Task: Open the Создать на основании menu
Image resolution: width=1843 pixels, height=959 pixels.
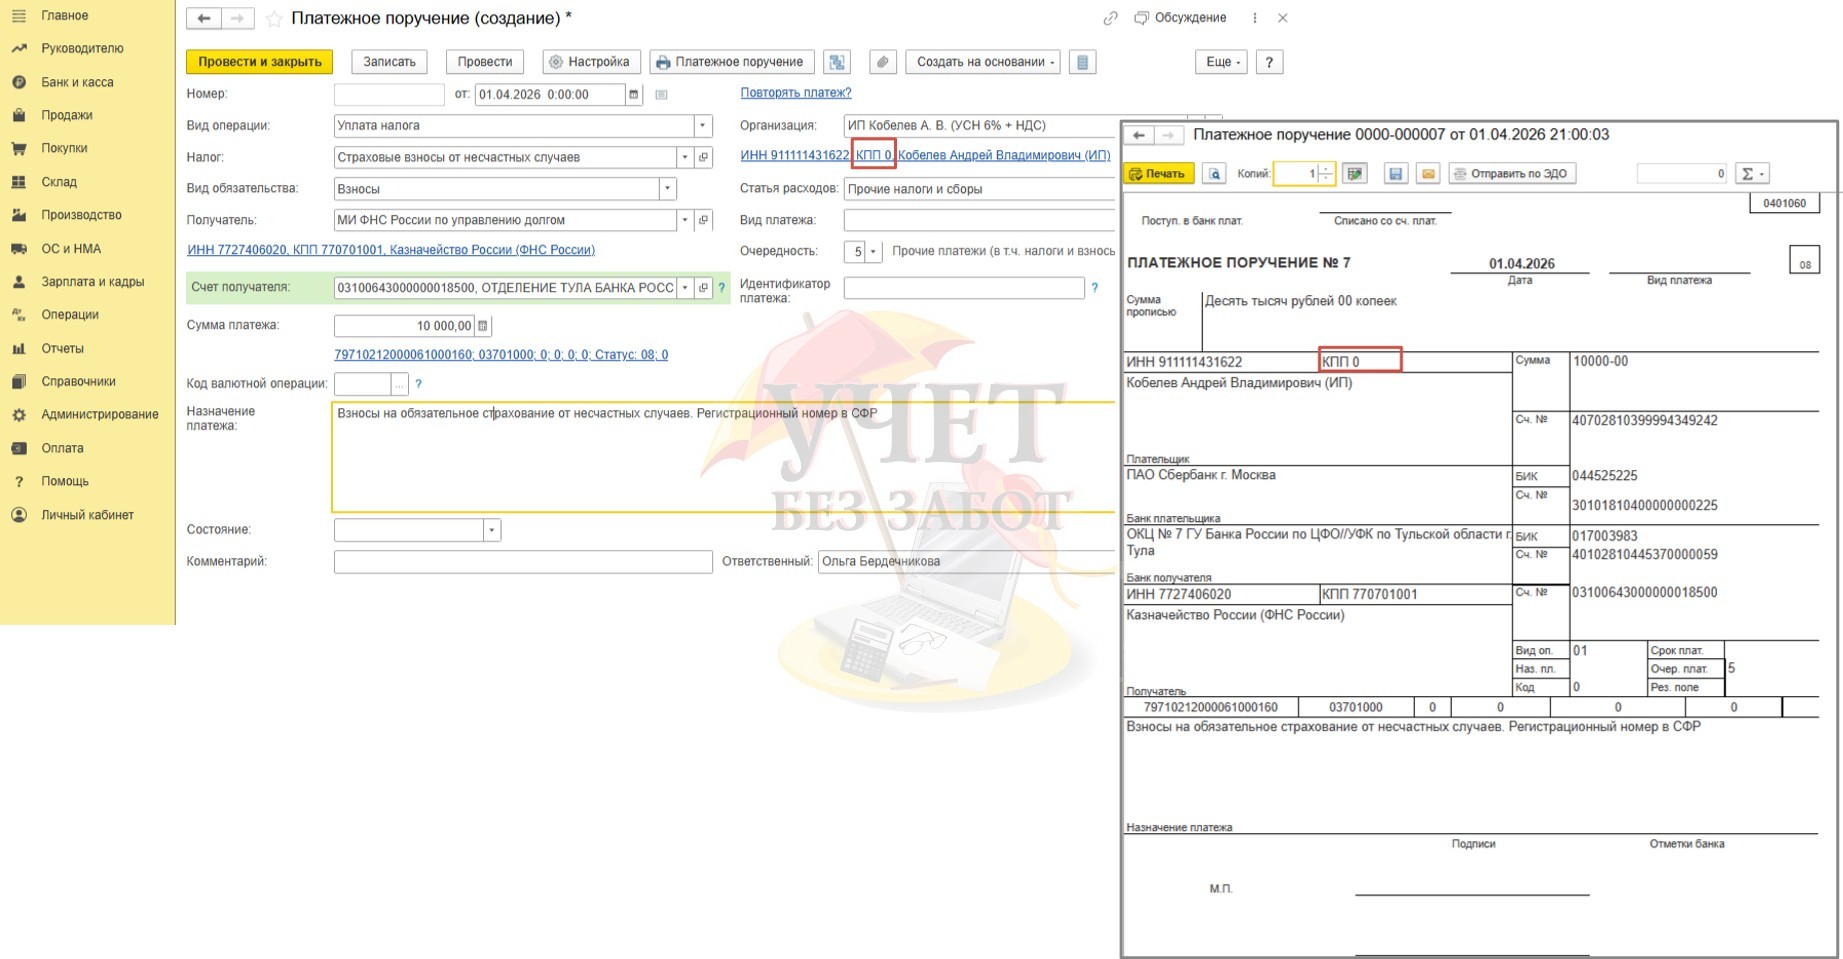Action: point(985,62)
